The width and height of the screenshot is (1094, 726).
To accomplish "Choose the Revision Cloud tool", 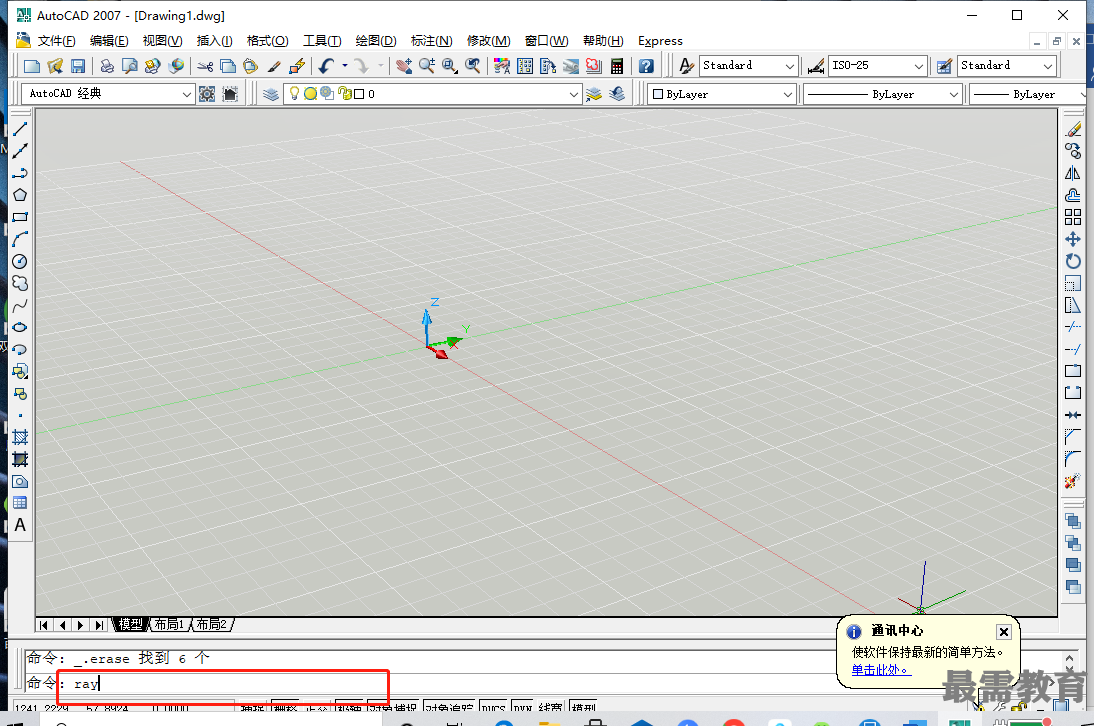I will [20, 283].
